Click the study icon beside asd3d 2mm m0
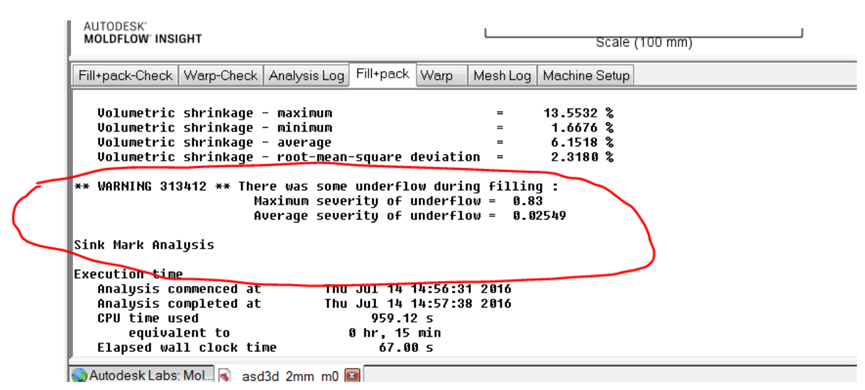865x390 pixels. [225, 377]
